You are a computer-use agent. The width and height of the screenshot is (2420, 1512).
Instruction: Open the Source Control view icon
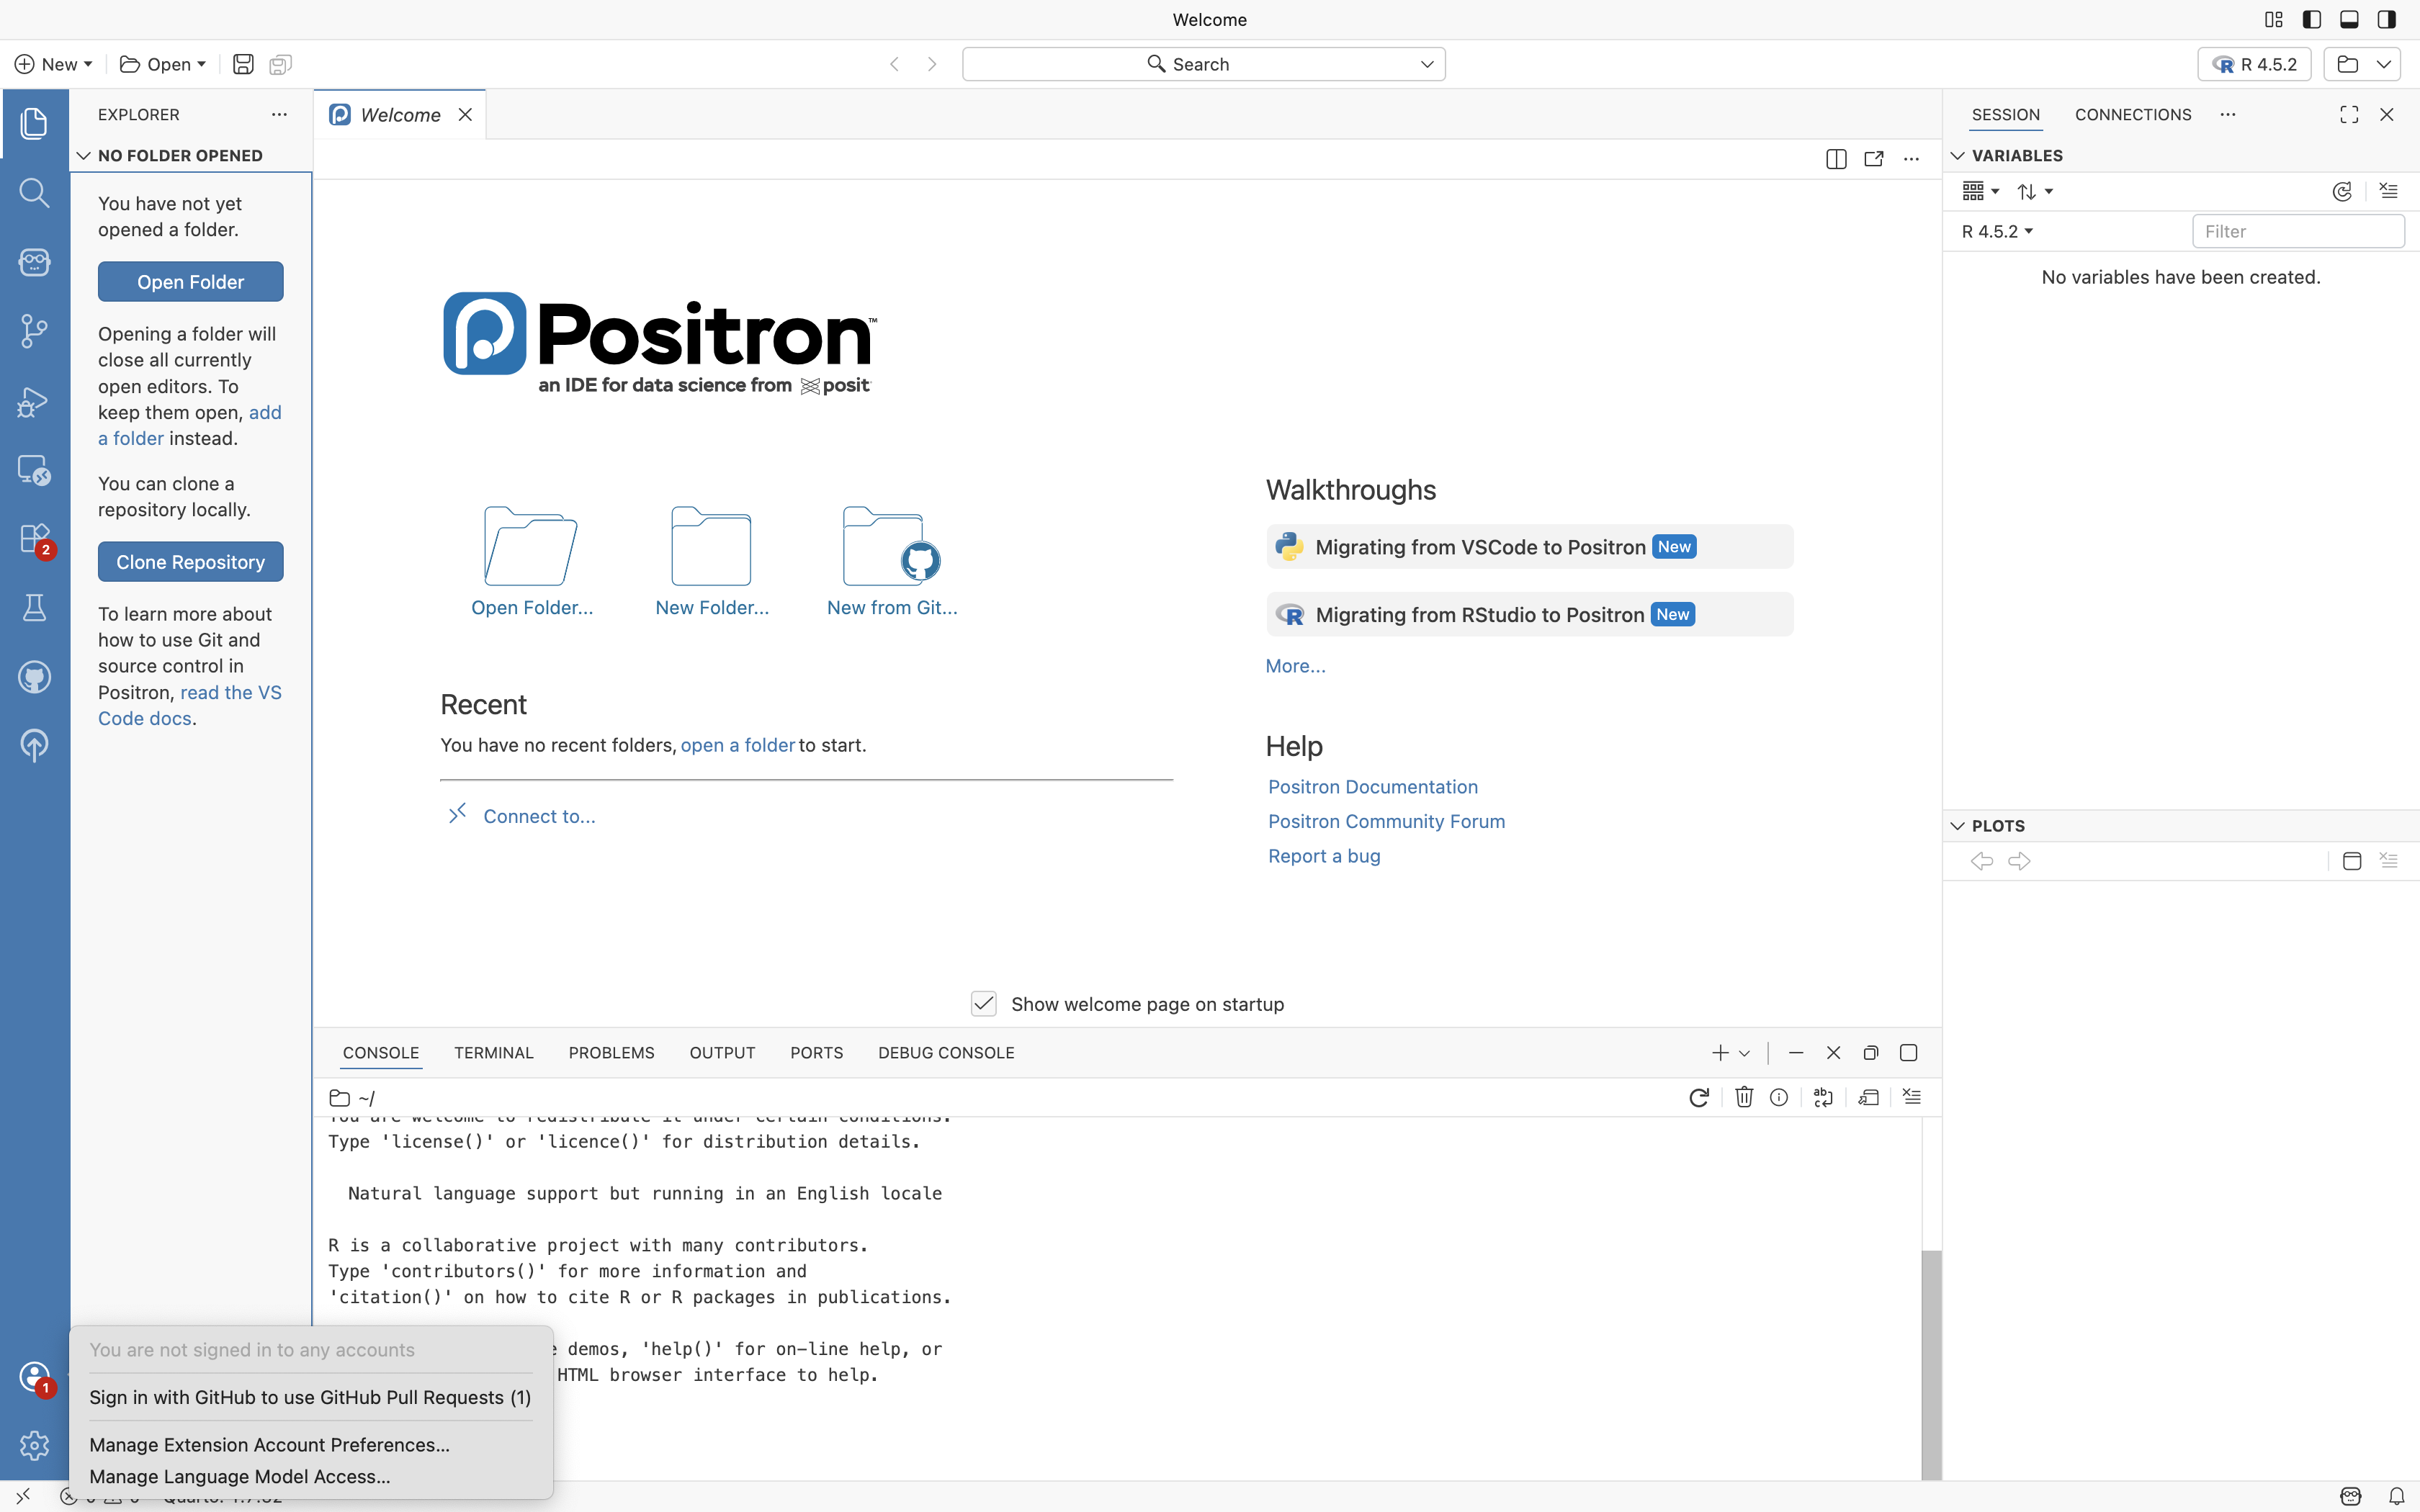(34, 331)
